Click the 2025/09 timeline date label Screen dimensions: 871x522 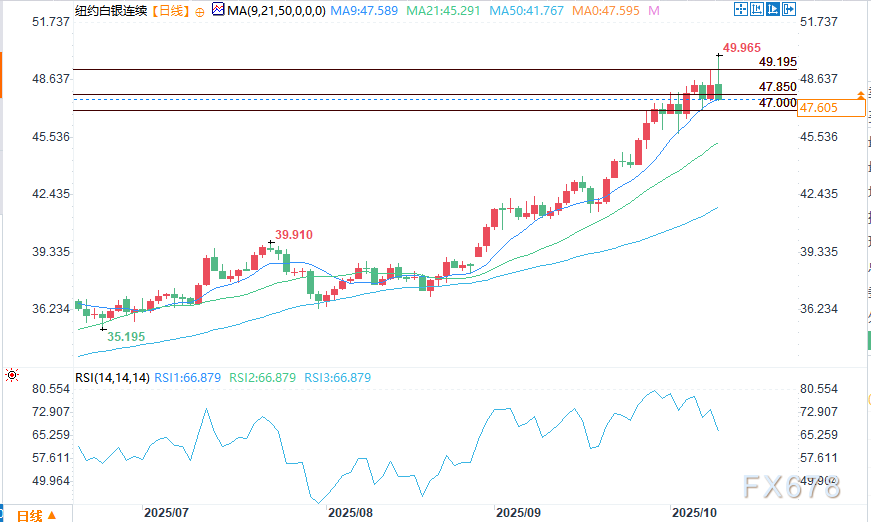518,512
